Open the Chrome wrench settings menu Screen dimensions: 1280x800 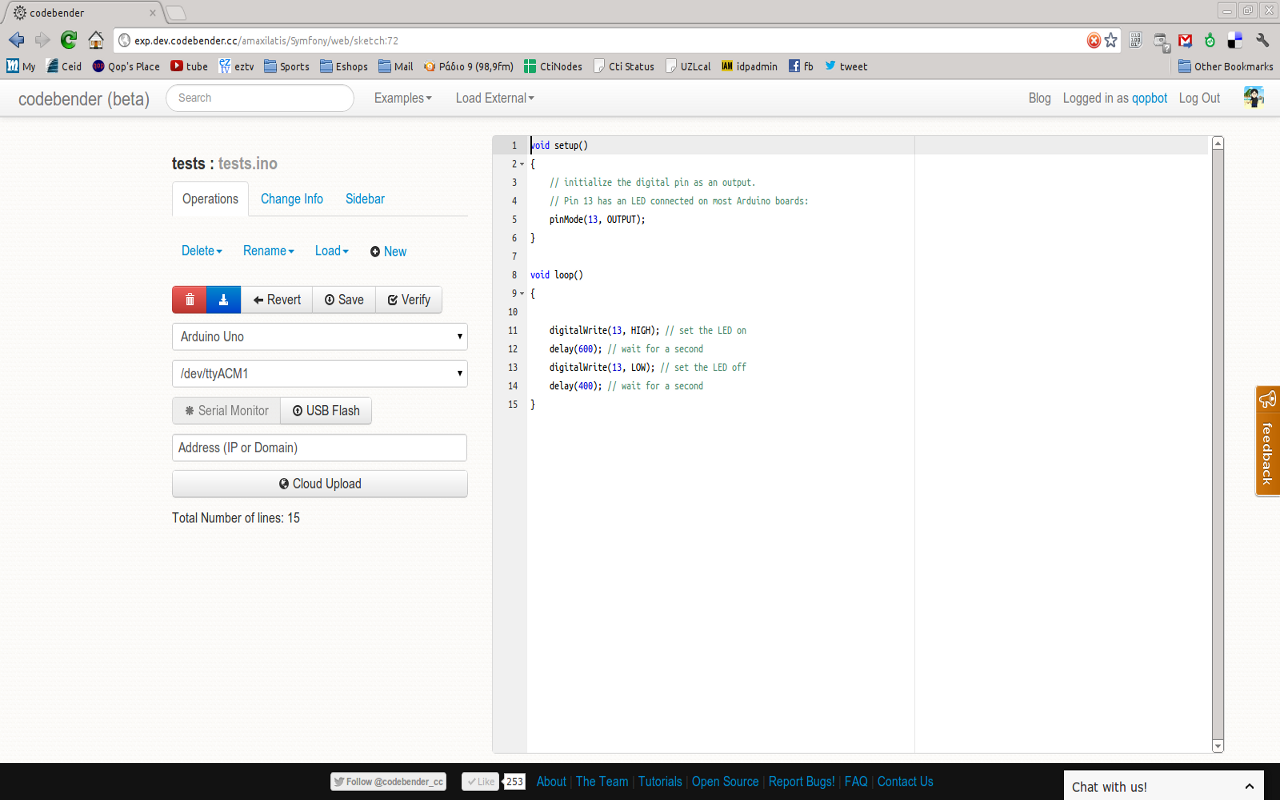(x=1262, y=40)
